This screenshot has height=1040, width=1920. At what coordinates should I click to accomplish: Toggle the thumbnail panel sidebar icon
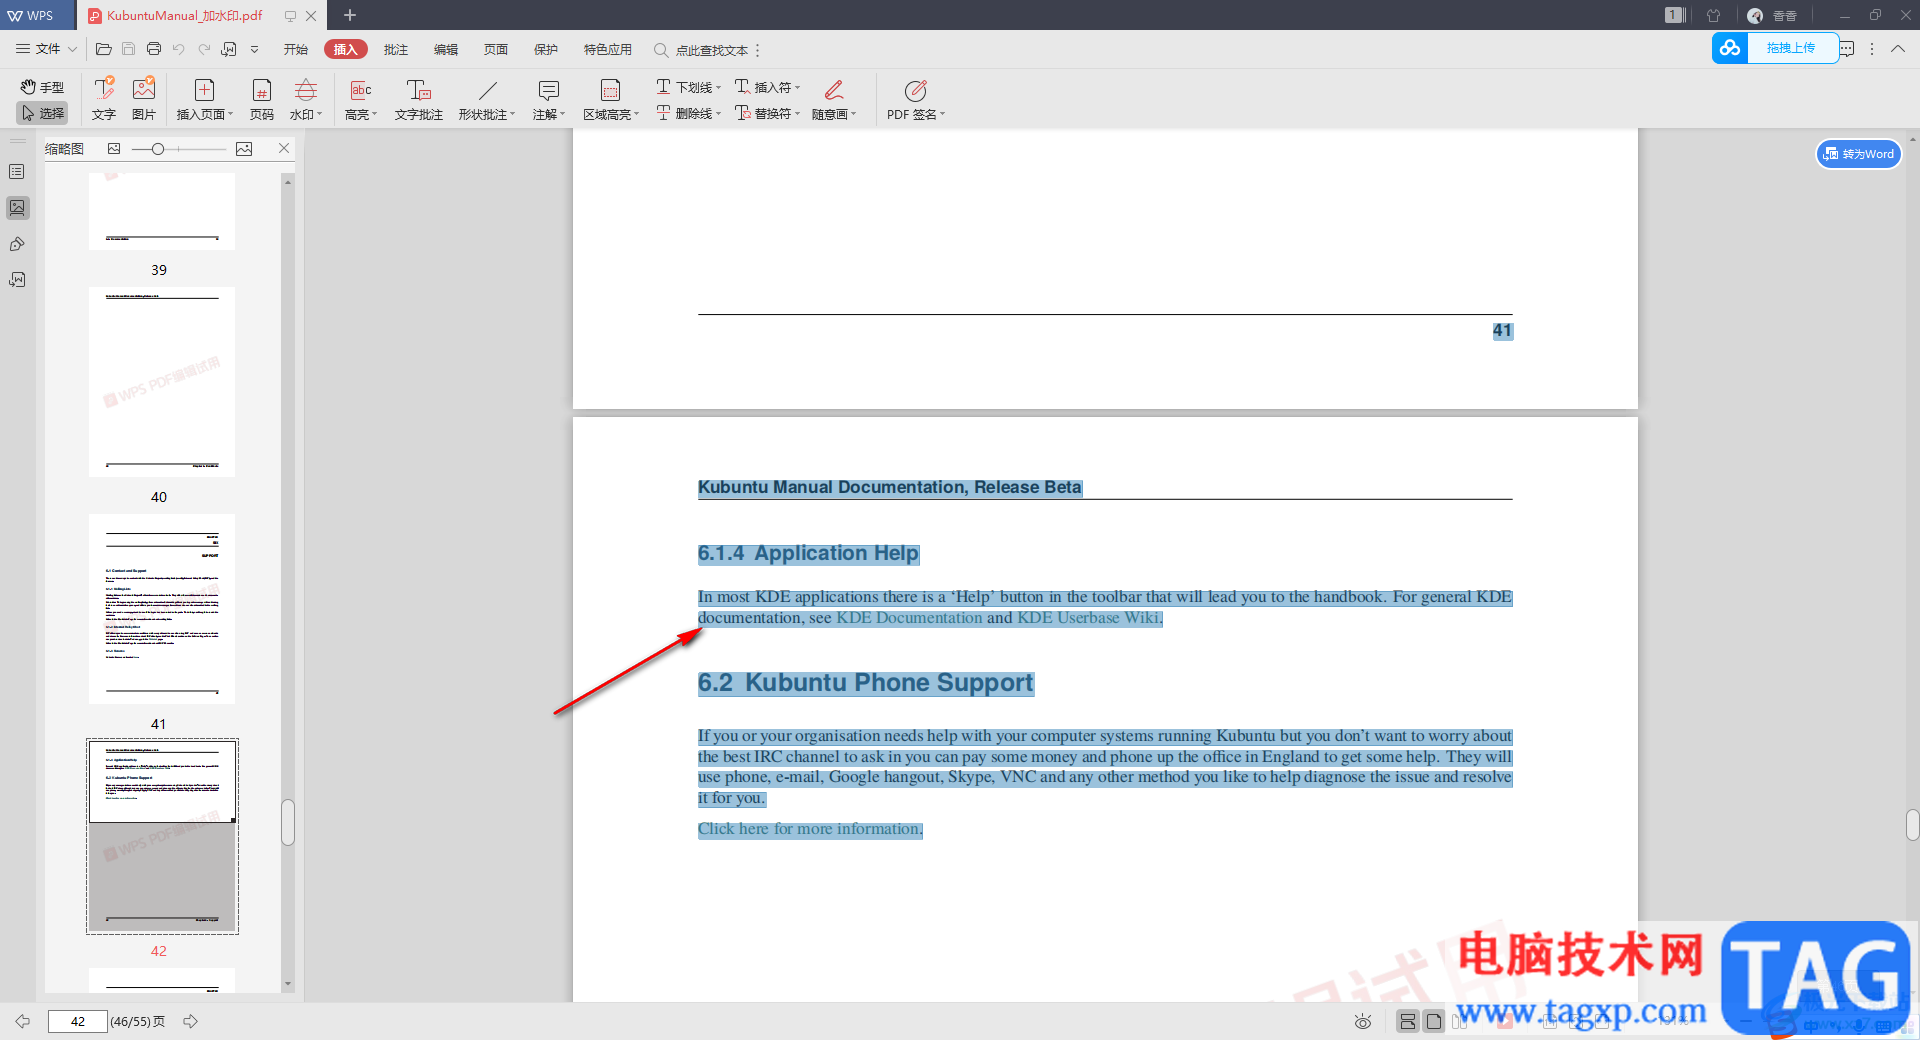17,208
